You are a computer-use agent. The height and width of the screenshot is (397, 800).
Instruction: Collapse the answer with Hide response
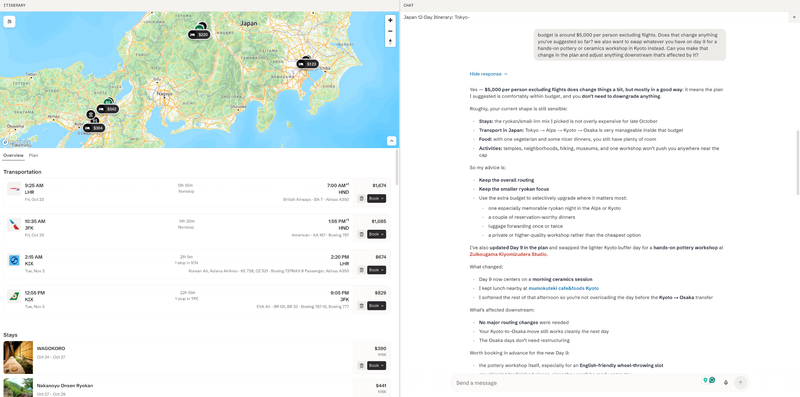point(488,74)
